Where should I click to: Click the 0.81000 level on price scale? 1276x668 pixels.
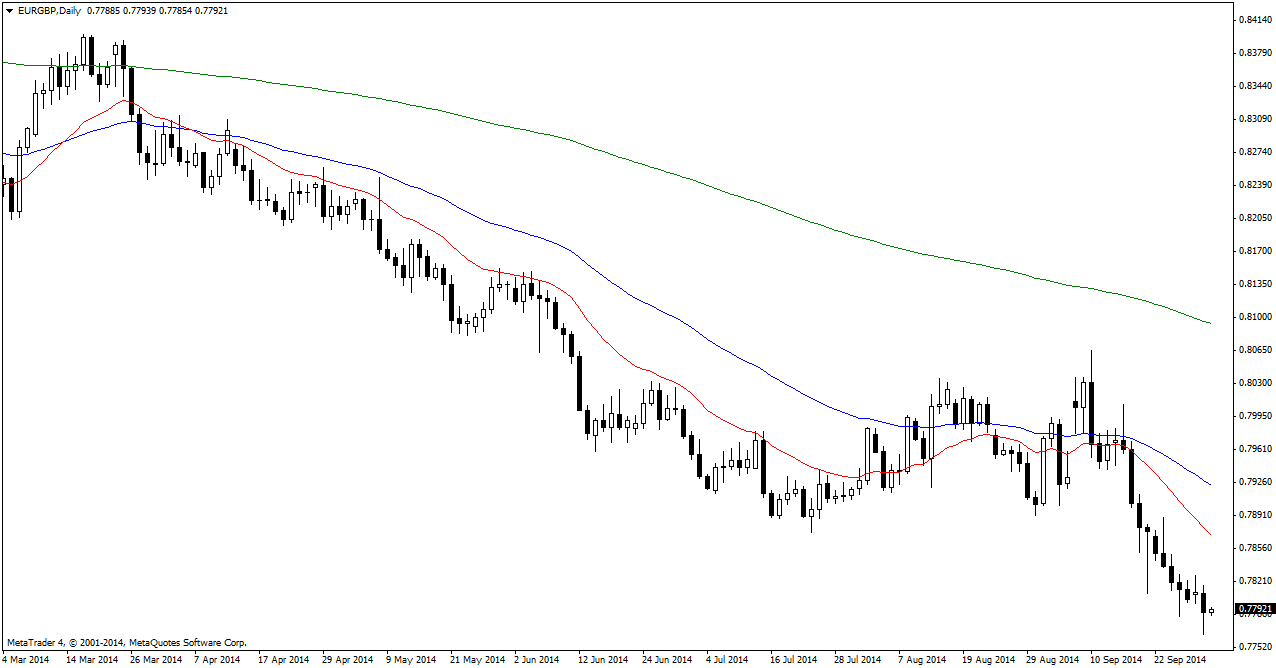pos(1254,317)
